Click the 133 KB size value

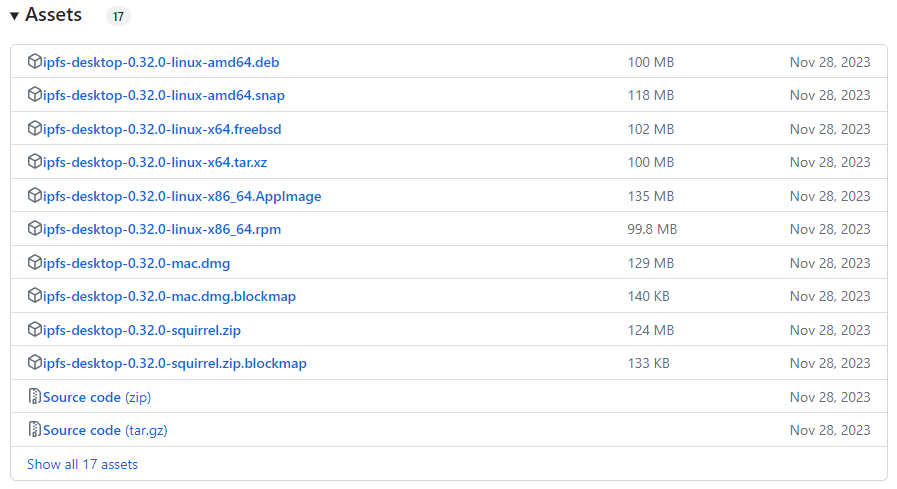649,363
